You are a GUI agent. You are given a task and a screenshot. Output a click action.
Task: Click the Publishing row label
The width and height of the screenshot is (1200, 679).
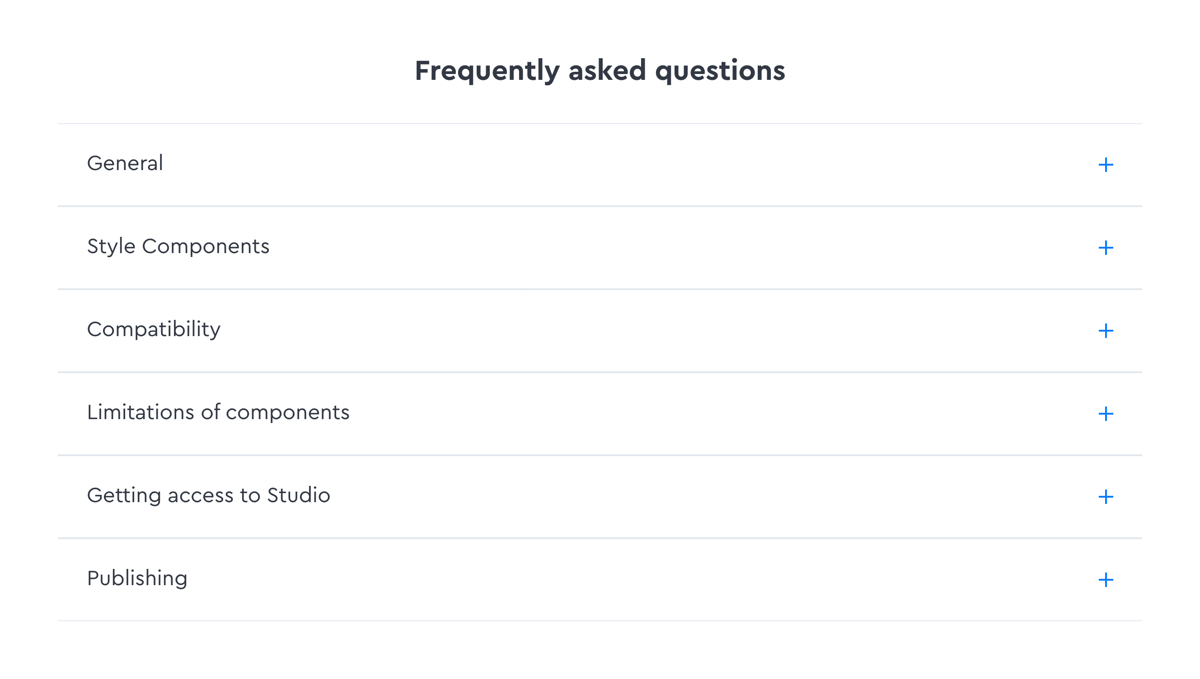137,578
